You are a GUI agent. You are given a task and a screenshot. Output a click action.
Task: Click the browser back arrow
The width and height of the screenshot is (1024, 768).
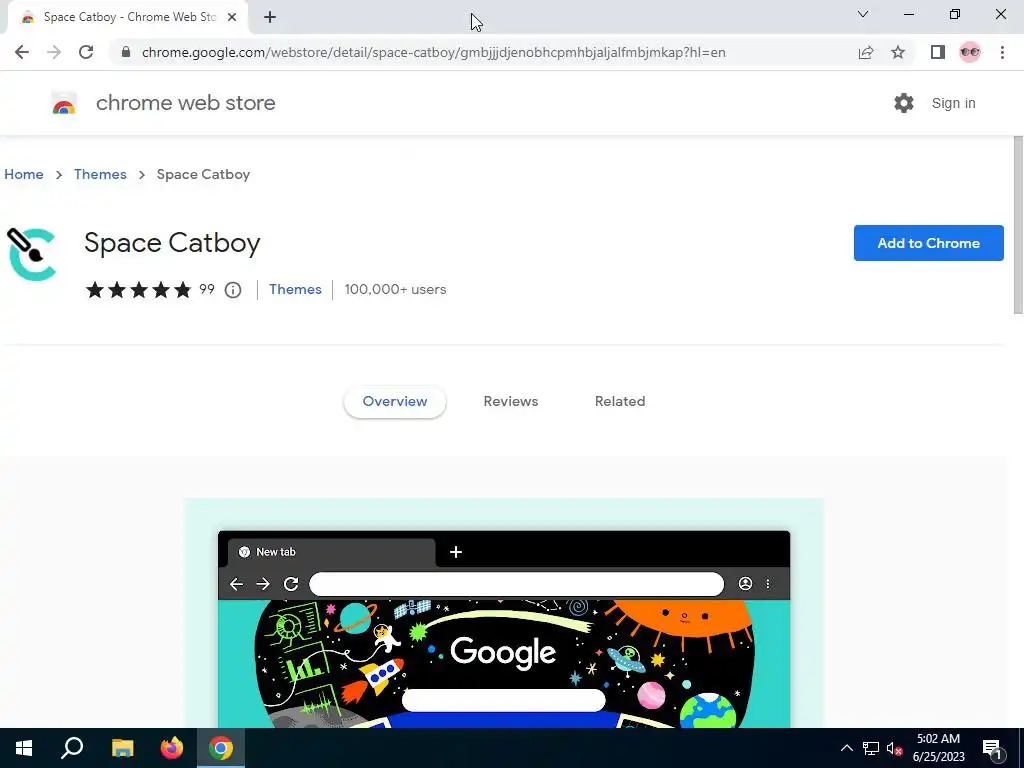(22, 52)
